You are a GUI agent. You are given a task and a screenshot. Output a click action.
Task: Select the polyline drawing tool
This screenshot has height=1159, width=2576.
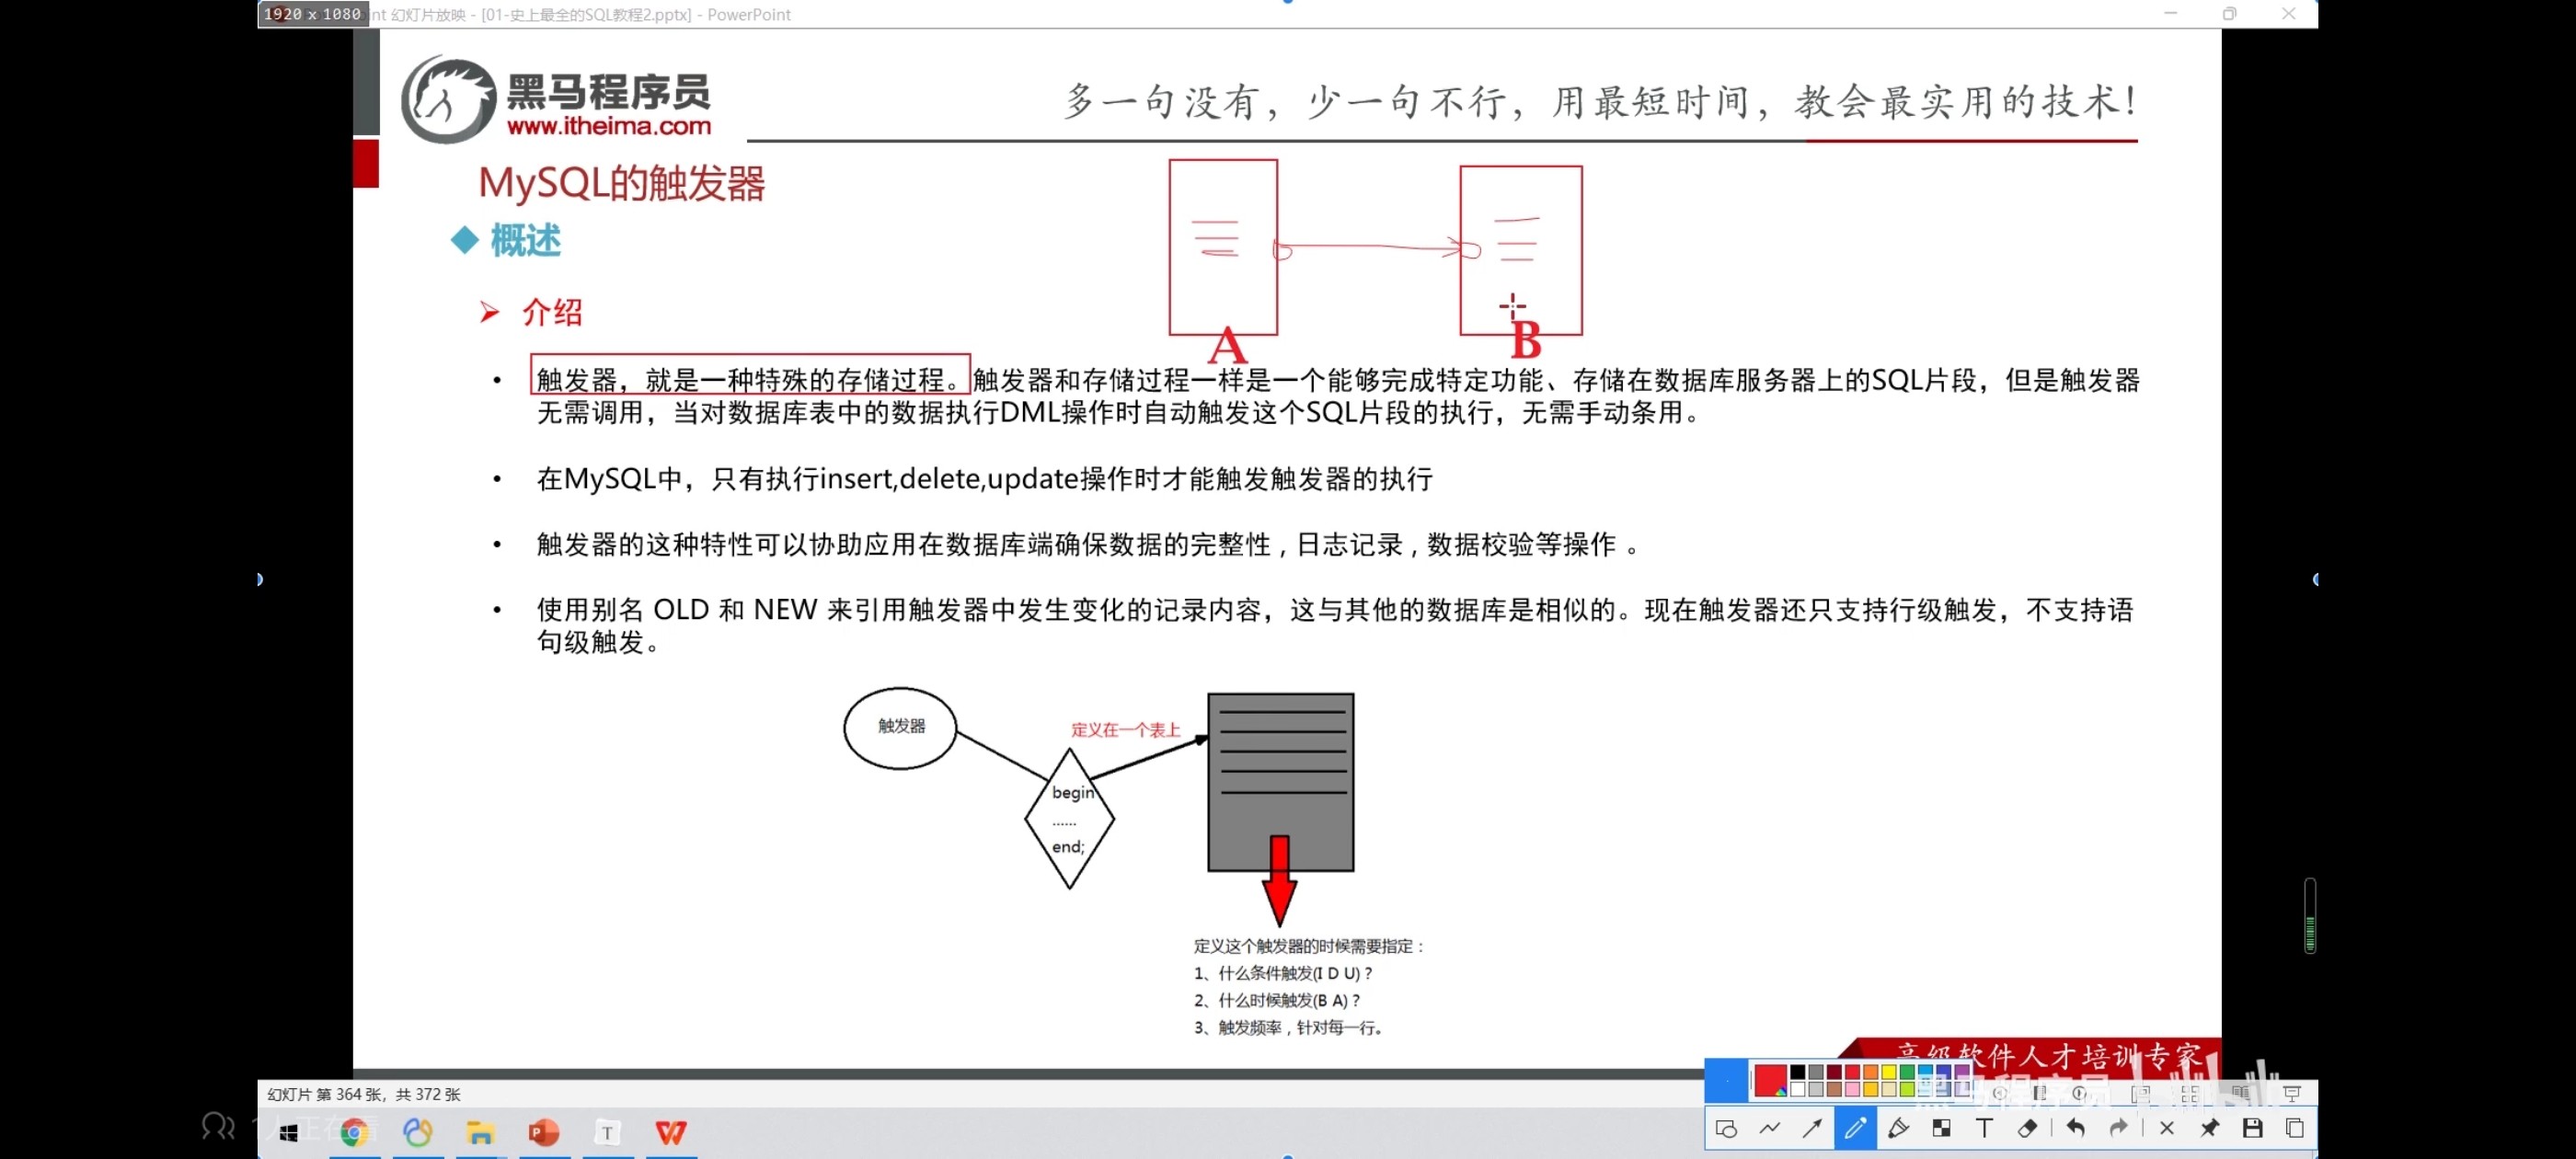point(1769,1129)
